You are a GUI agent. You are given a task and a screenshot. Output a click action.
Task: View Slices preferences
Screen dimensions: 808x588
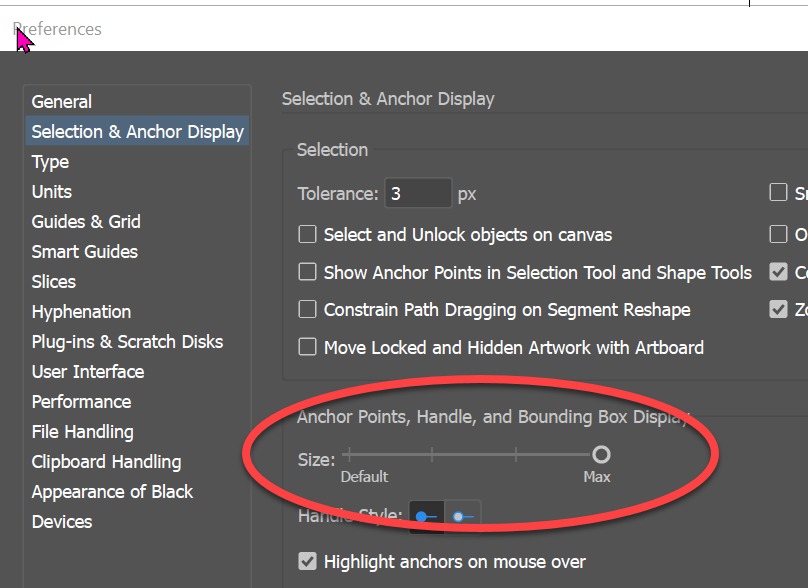coord(53,281)
